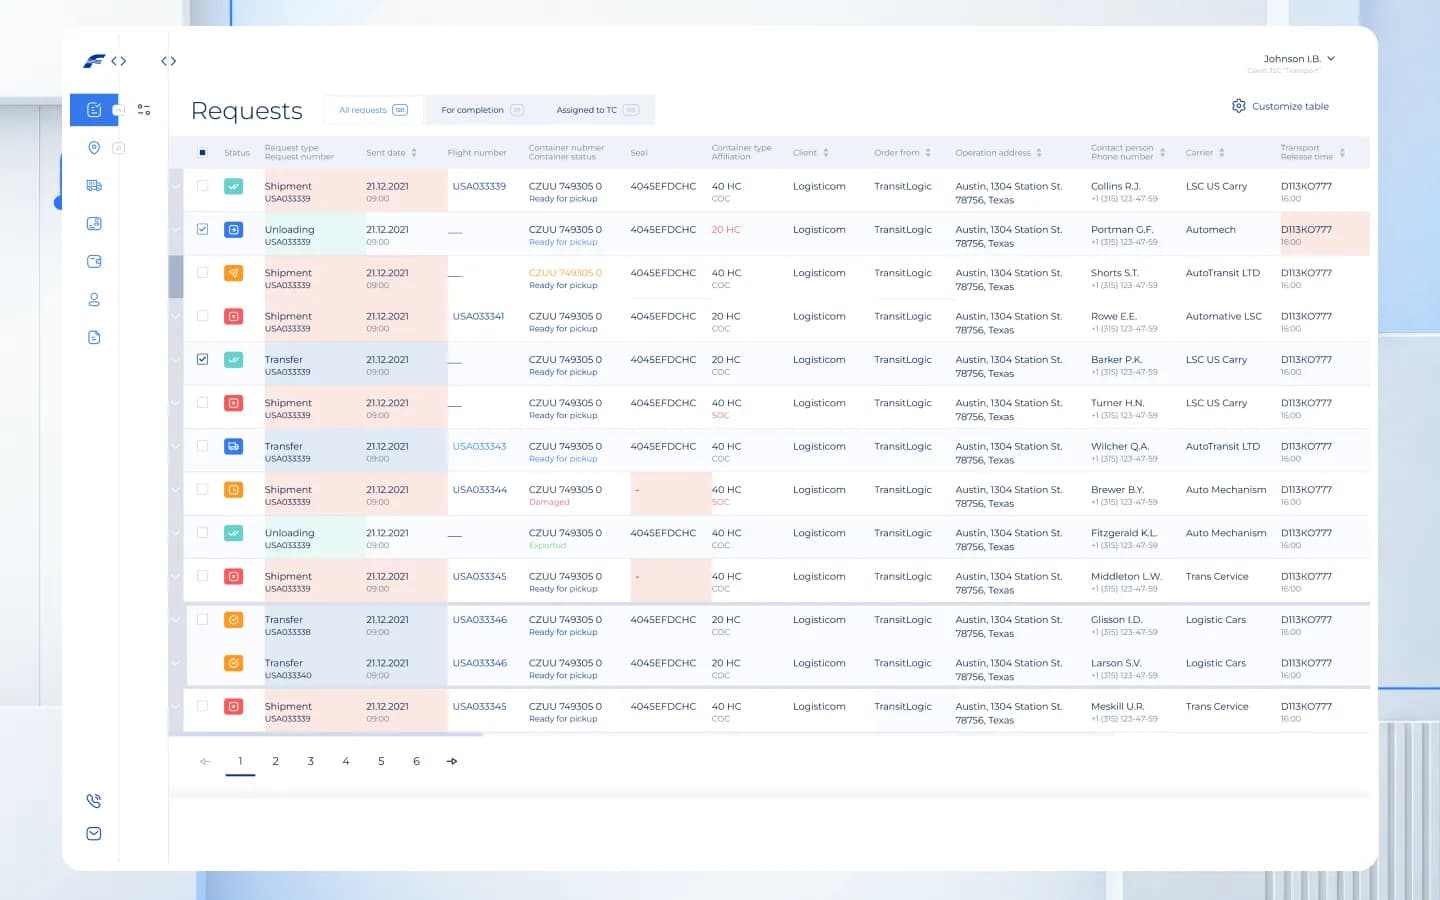Sort by Sent date column arrows
This screenshot has height=900, width=1440.
click(414, 153)
